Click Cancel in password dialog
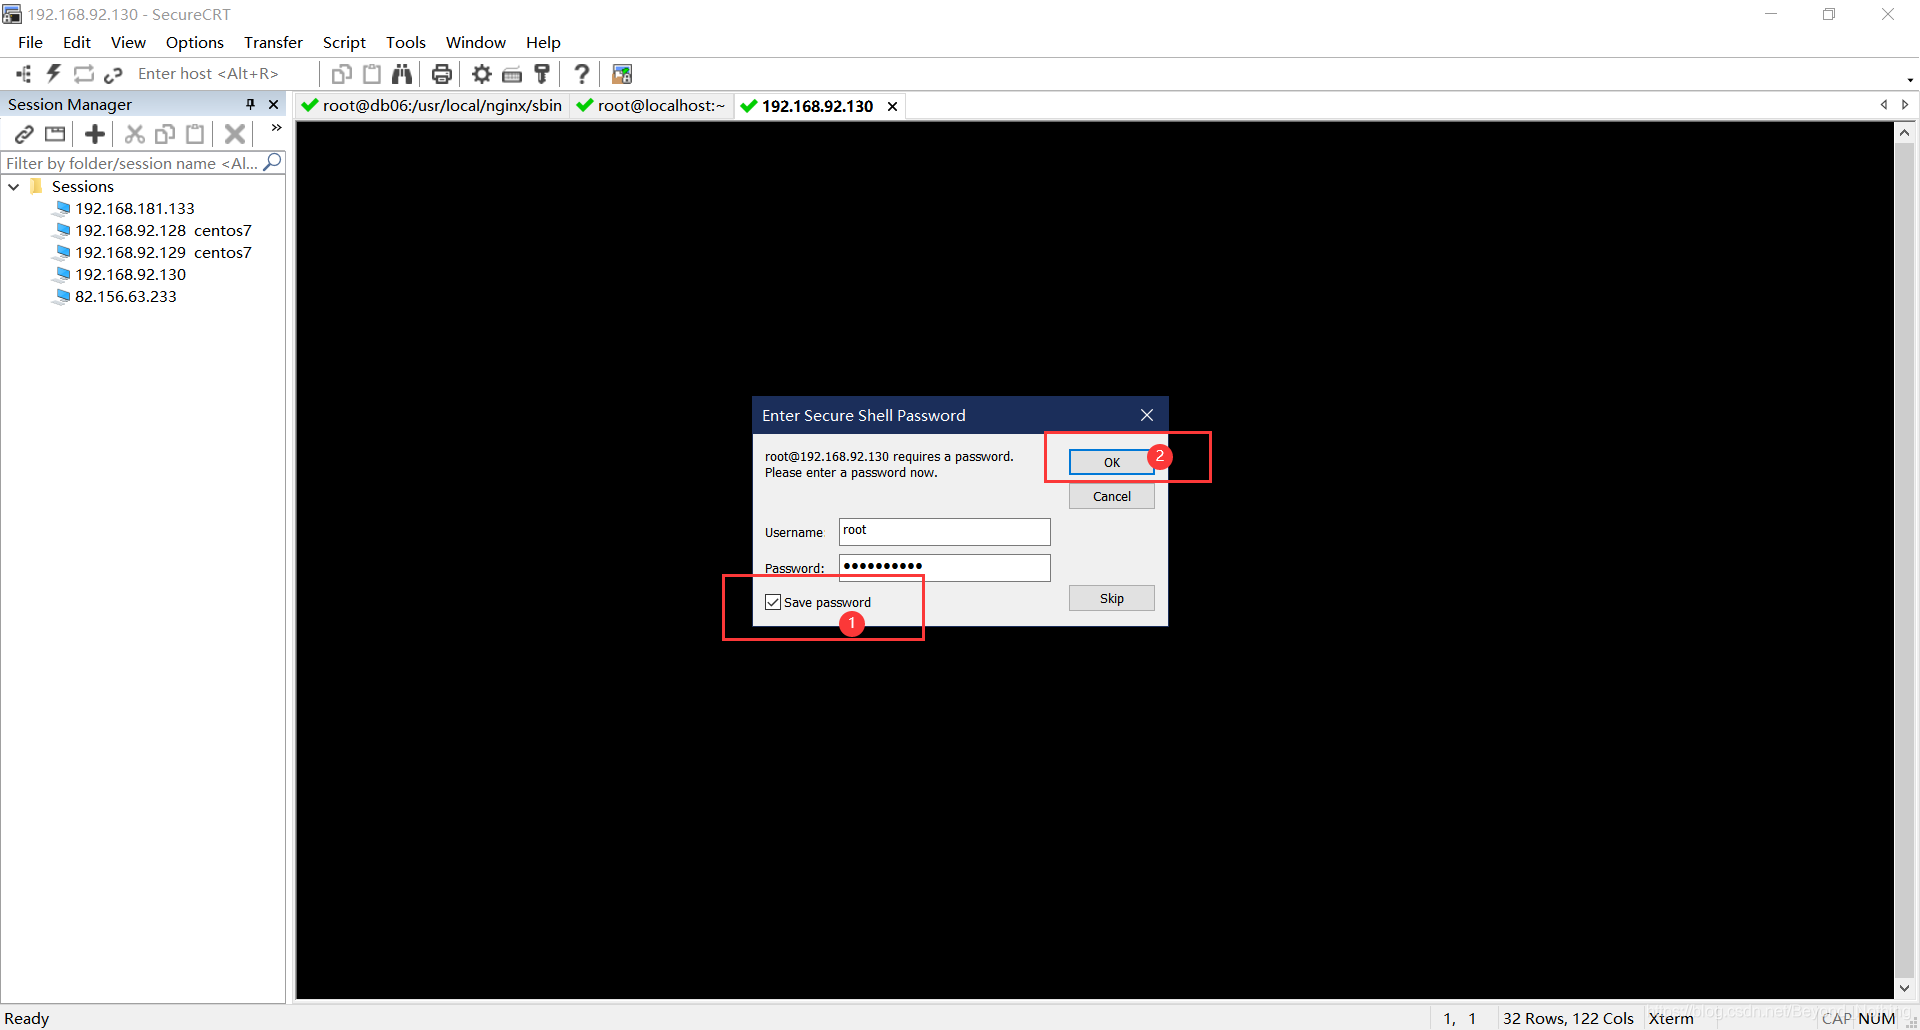Screen dimensions: 1920x1030 (1111, 496)
